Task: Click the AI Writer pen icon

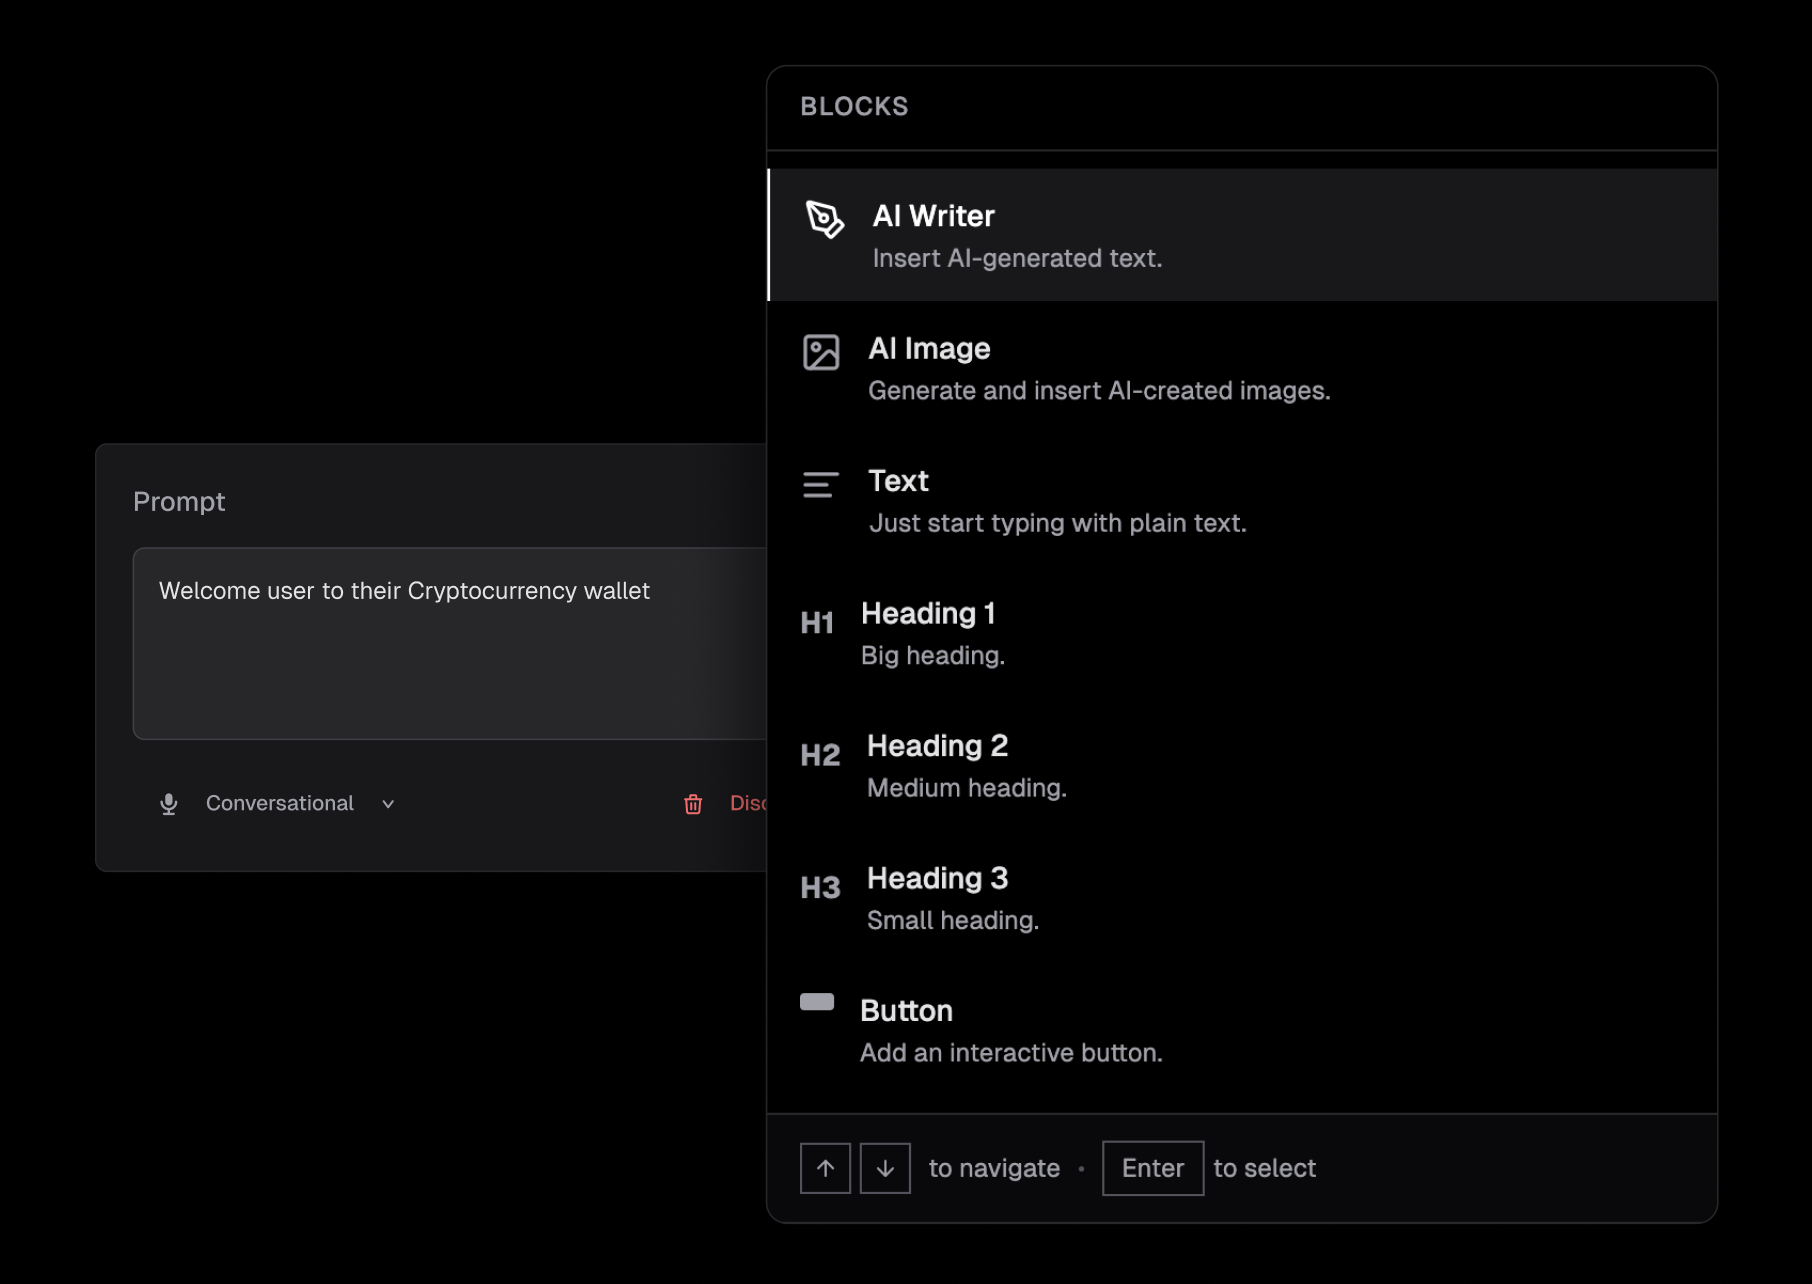Action: click(825, 219)
